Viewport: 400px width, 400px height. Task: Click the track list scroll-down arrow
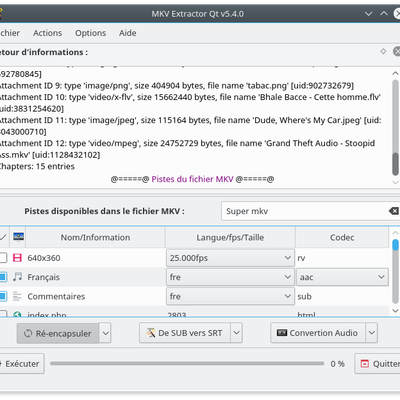(395, 311)
